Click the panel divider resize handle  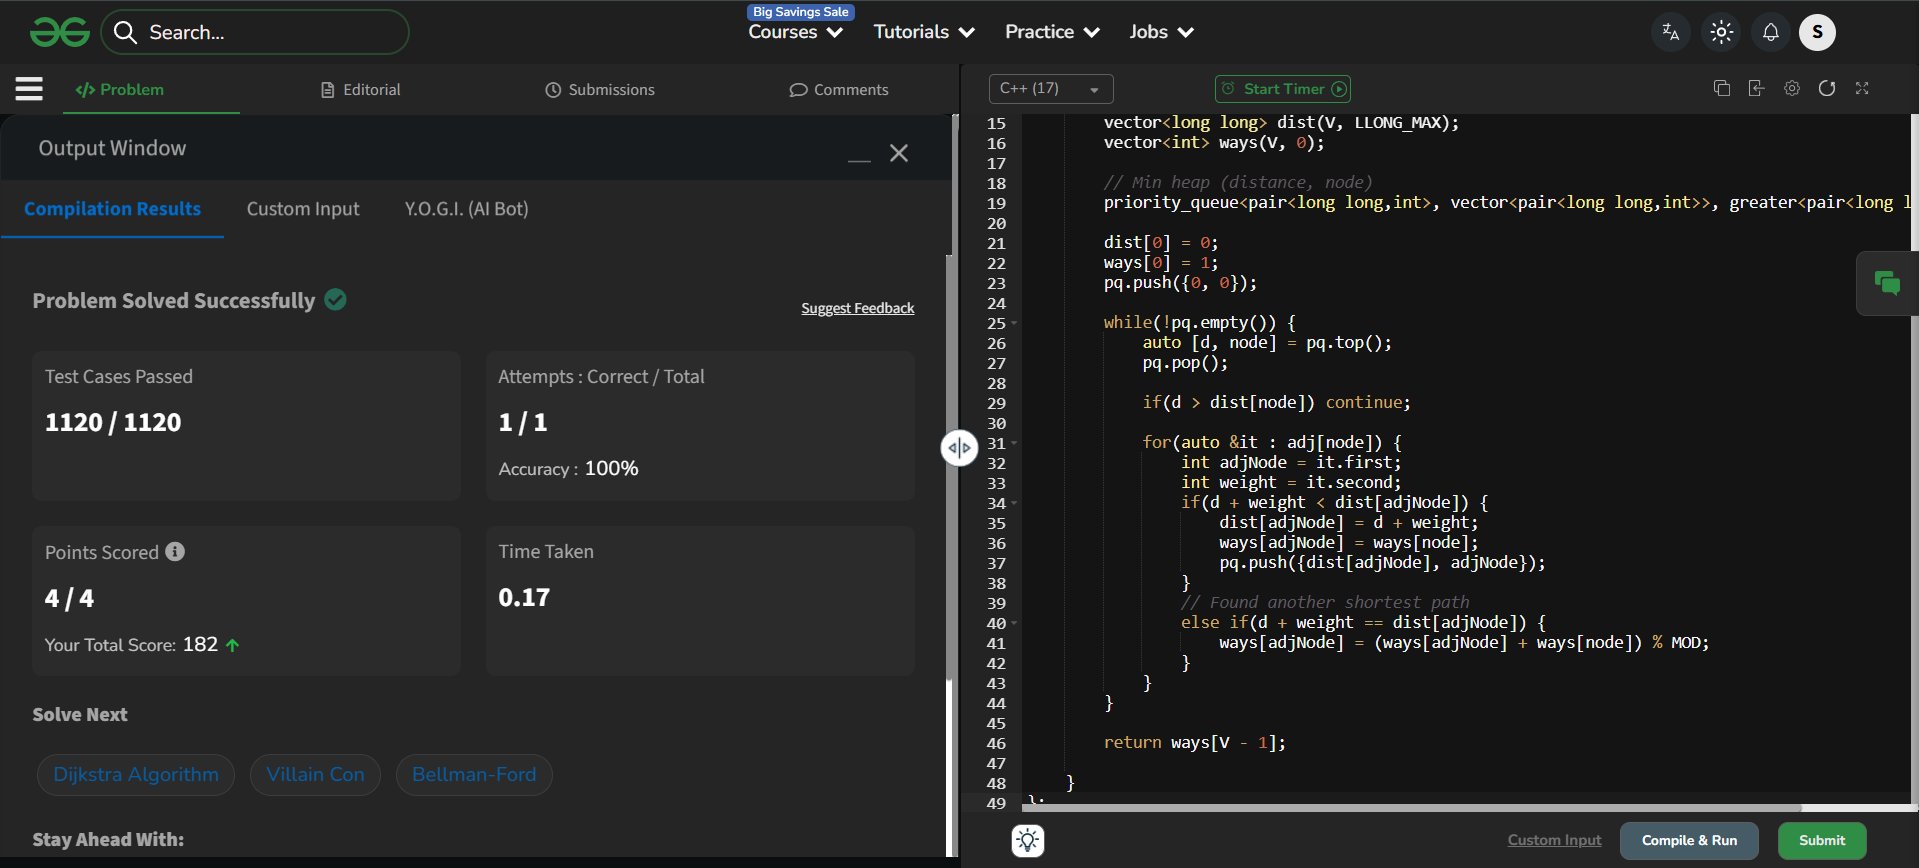958,448
